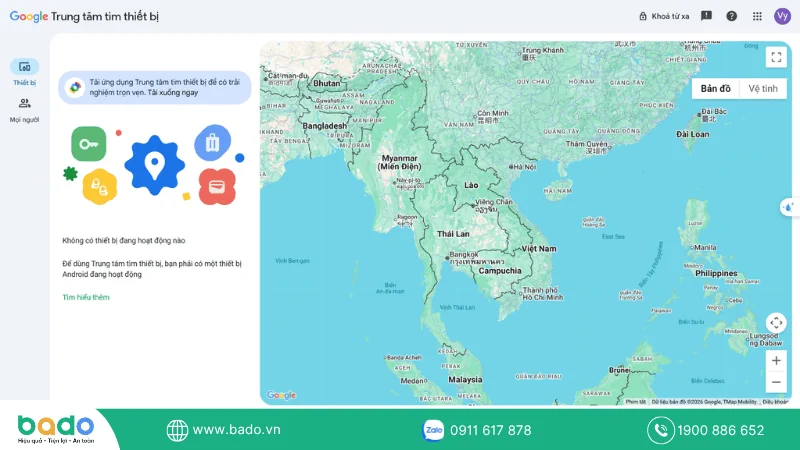Click the Việt Nam label on map
The height and width of the screenshot is (450, 800).
(539, 248)
